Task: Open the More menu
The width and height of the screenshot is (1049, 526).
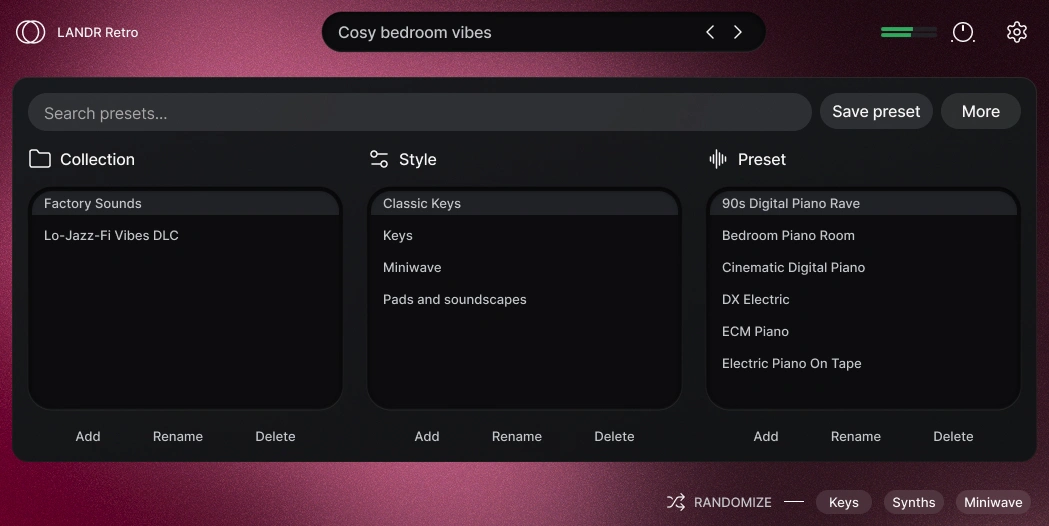Action: point(980,112)
